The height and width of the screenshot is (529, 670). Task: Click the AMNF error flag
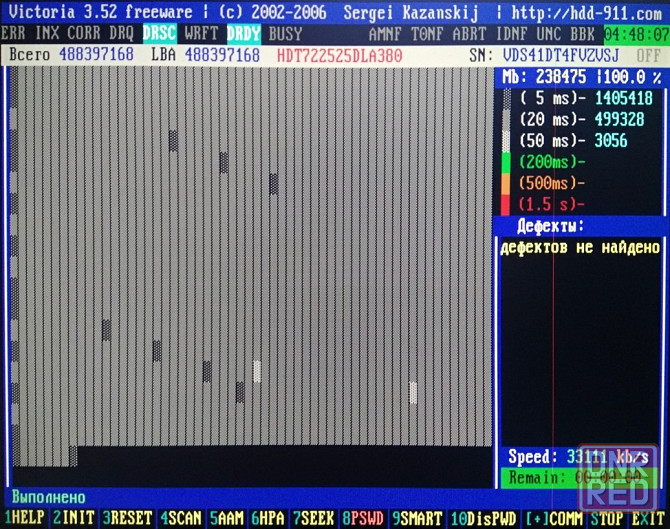[385, 33]
